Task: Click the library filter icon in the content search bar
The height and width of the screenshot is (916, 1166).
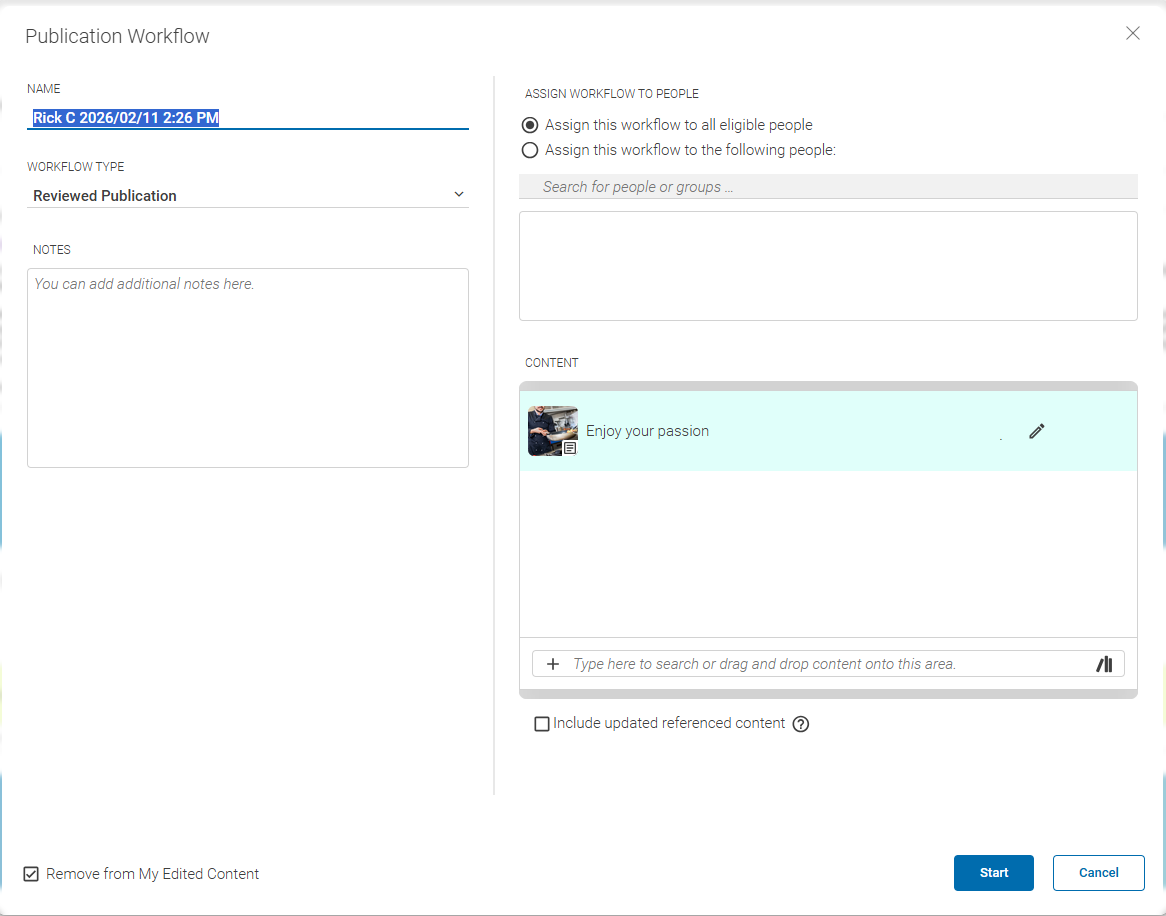Action: [x=1104, y=663]
